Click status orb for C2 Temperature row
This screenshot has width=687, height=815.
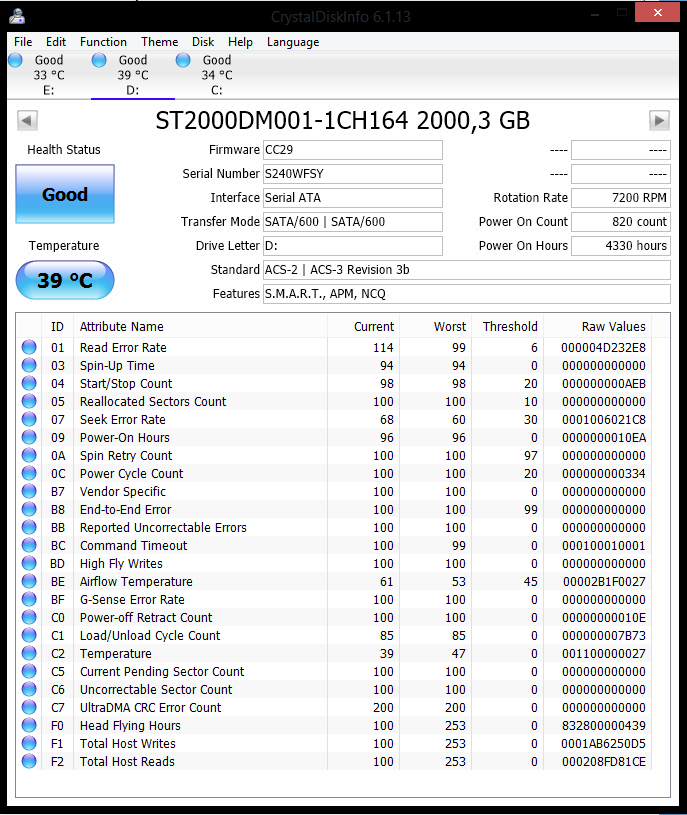(29, 653)
